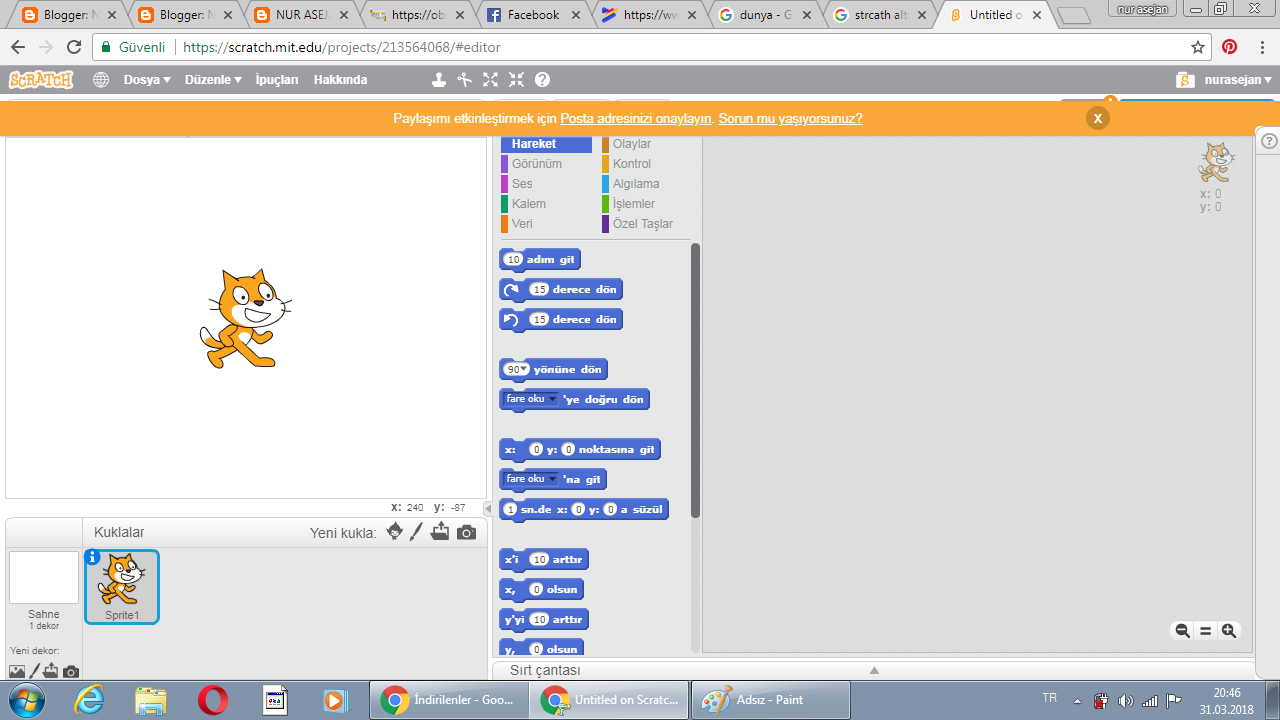Click y'yi 10 arttır block
The height and width of the screenshot is (720, 1280).
click(544, 619)
